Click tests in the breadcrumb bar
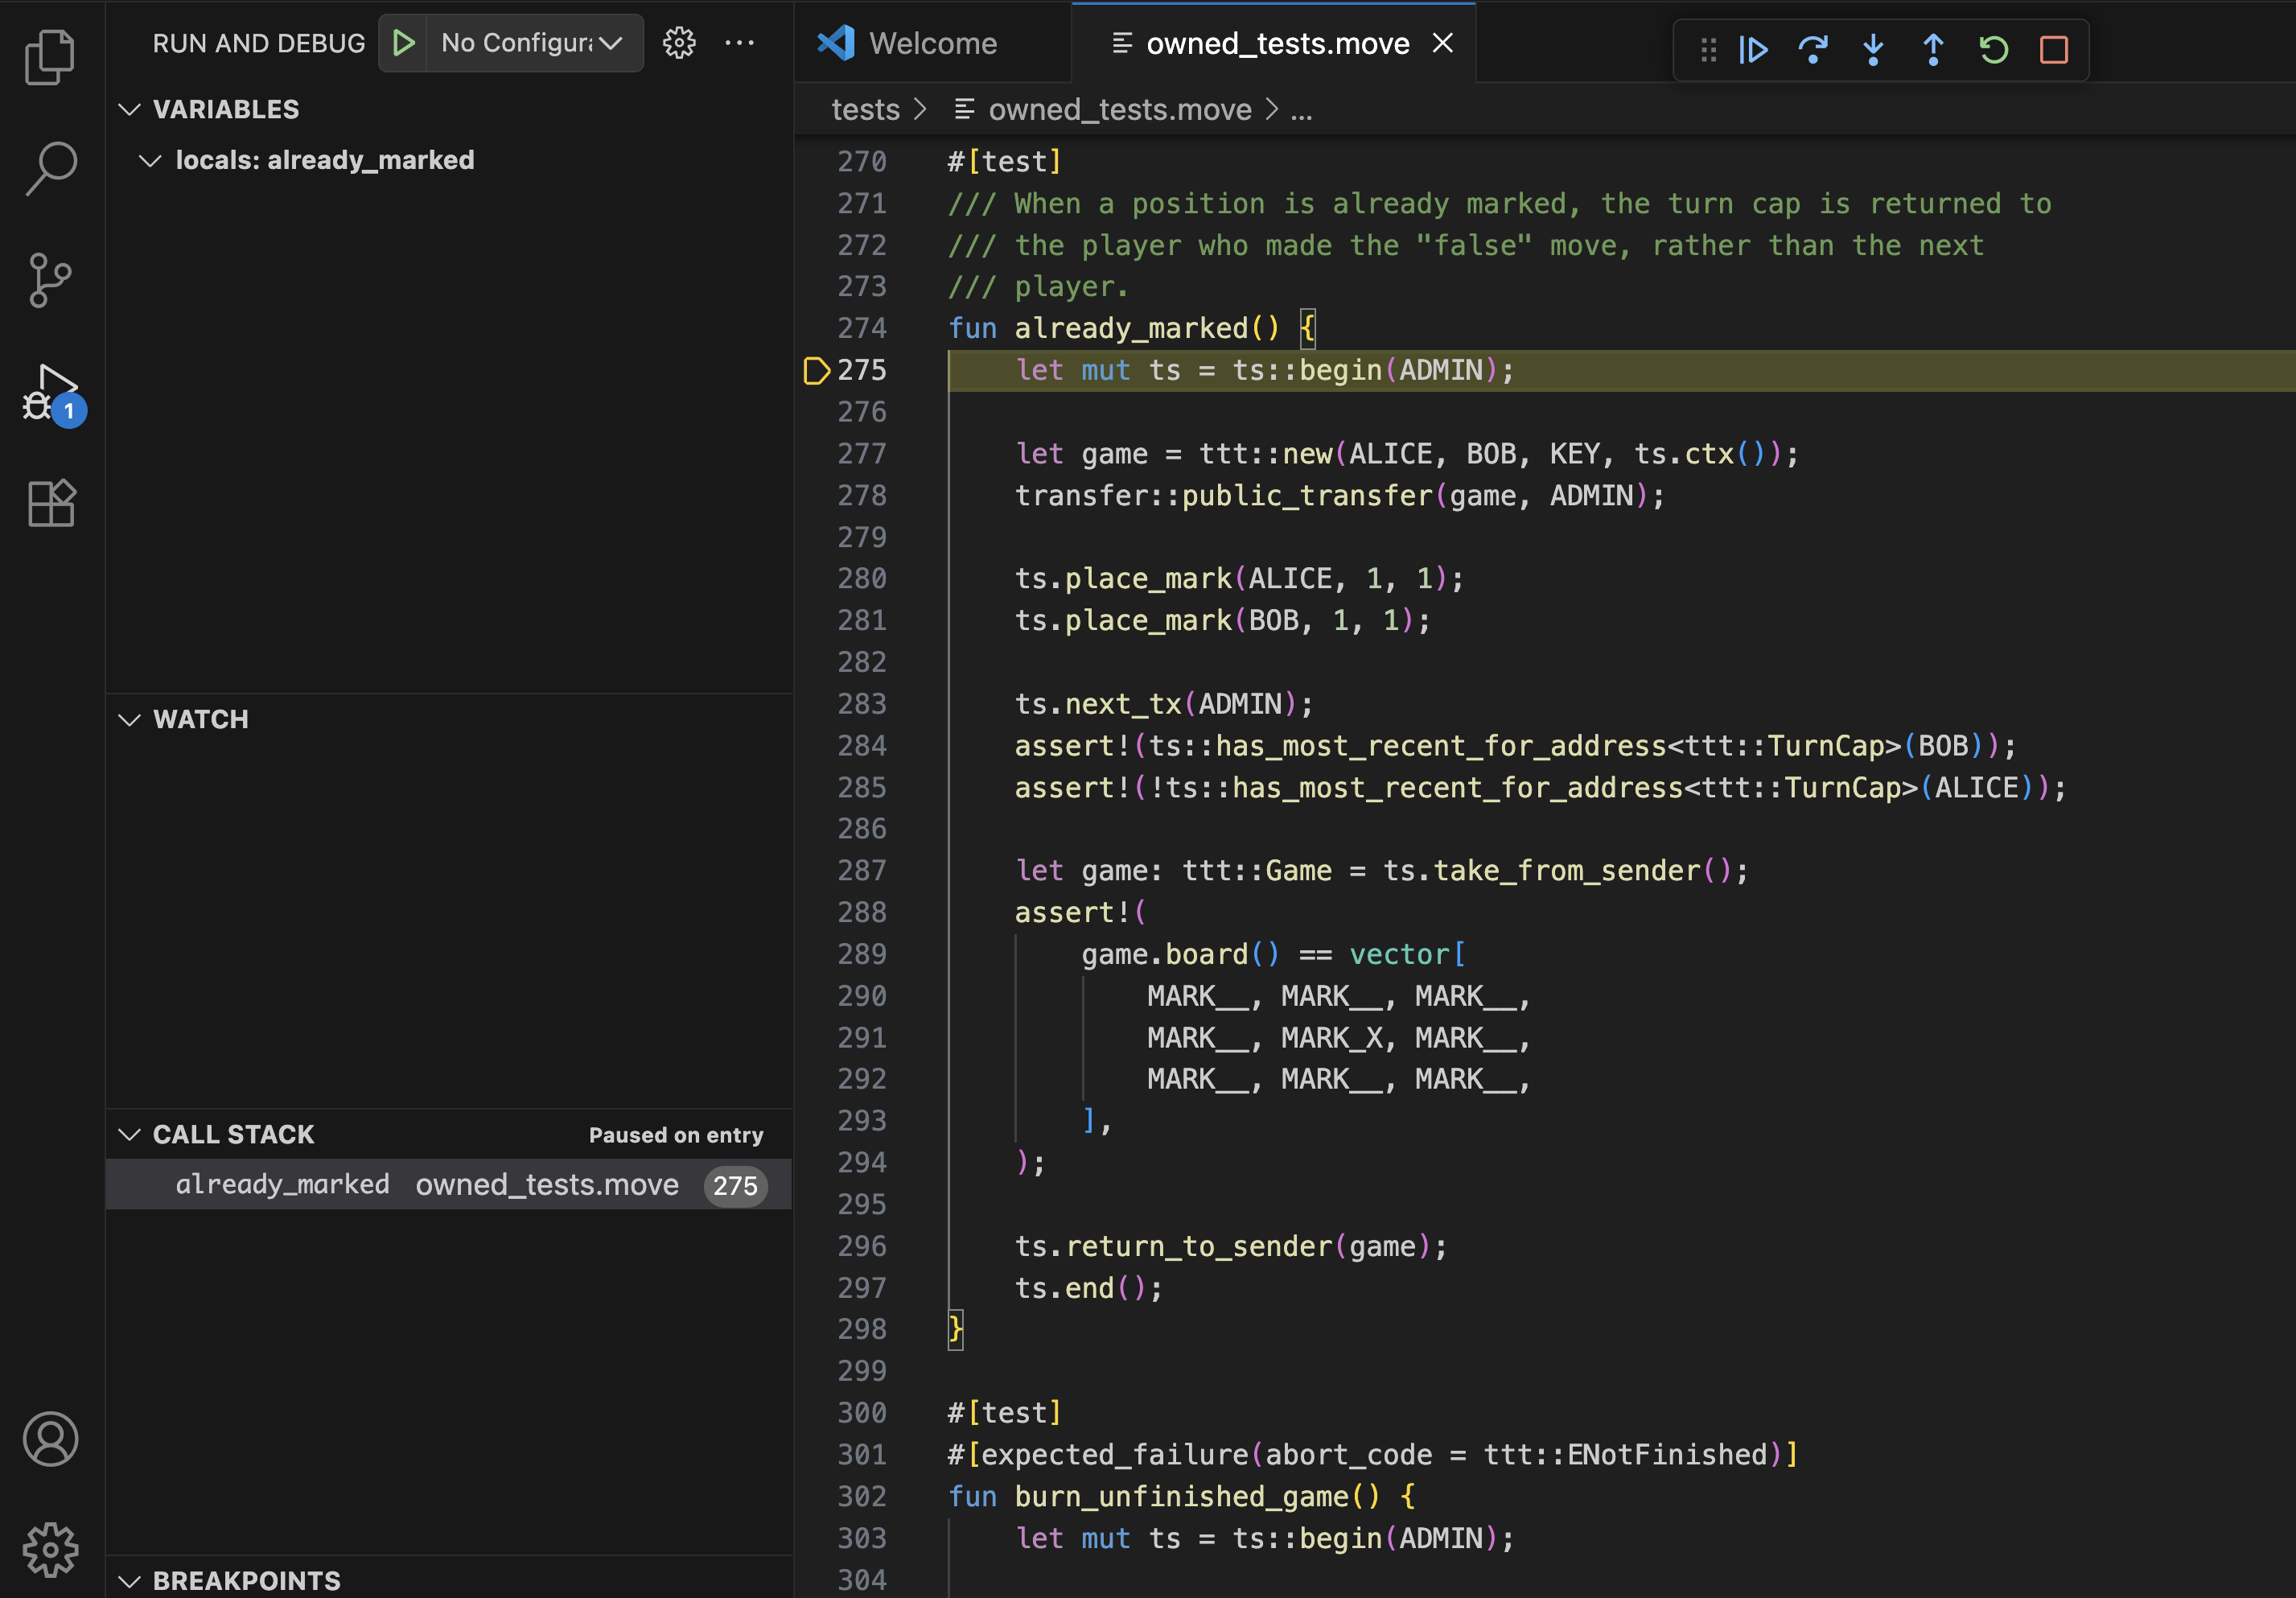The image size is (2296, 1598). point(865,109)
